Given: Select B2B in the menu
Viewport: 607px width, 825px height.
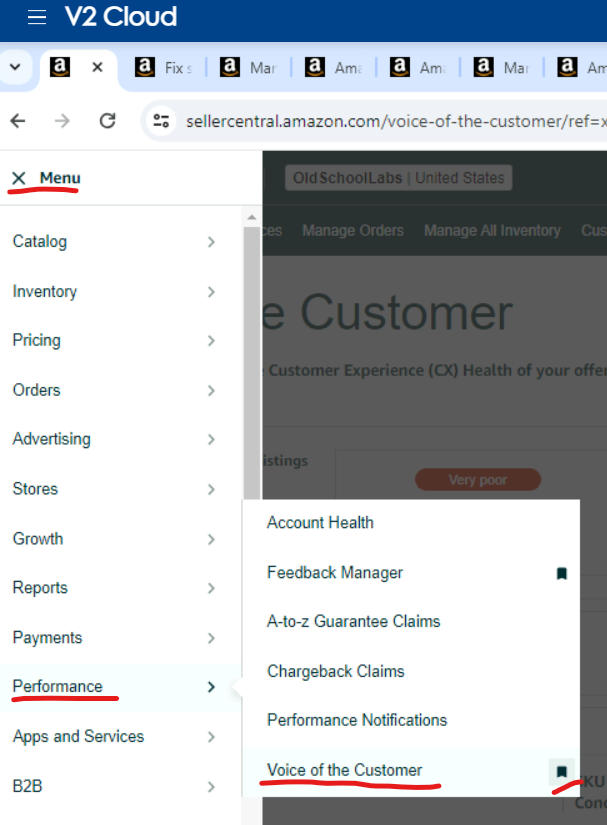Looking at the screenshot, I should pyautogui.click(x=27, y=786).
